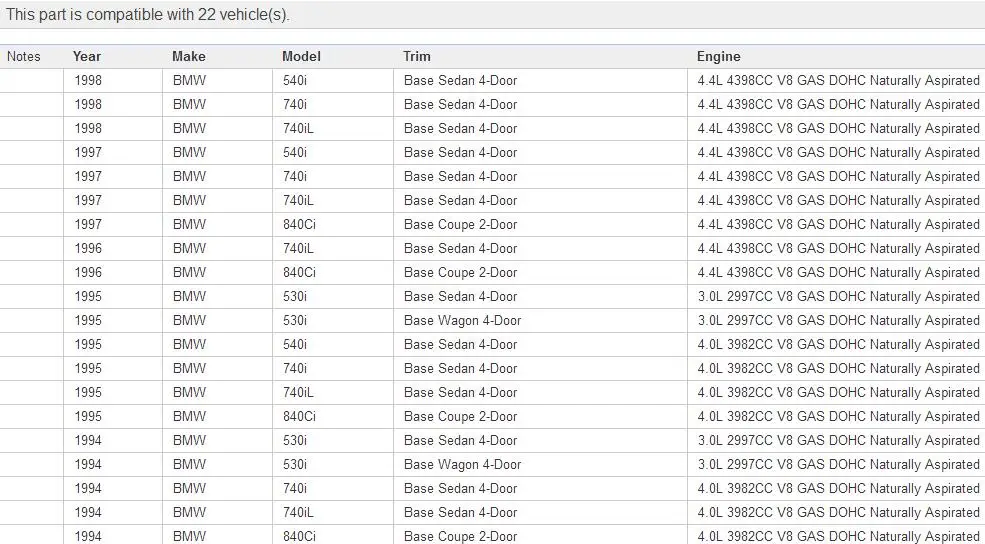Viewport: 985px width, 544px height.
Task: Select model 740i in the 1995 row
Action: point(295,368)
